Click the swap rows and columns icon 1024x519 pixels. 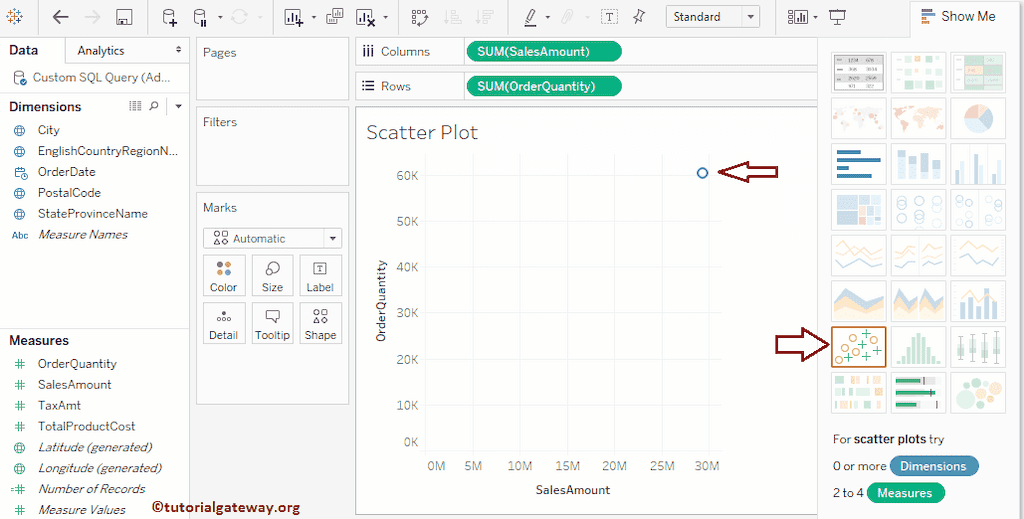[420, 18]
